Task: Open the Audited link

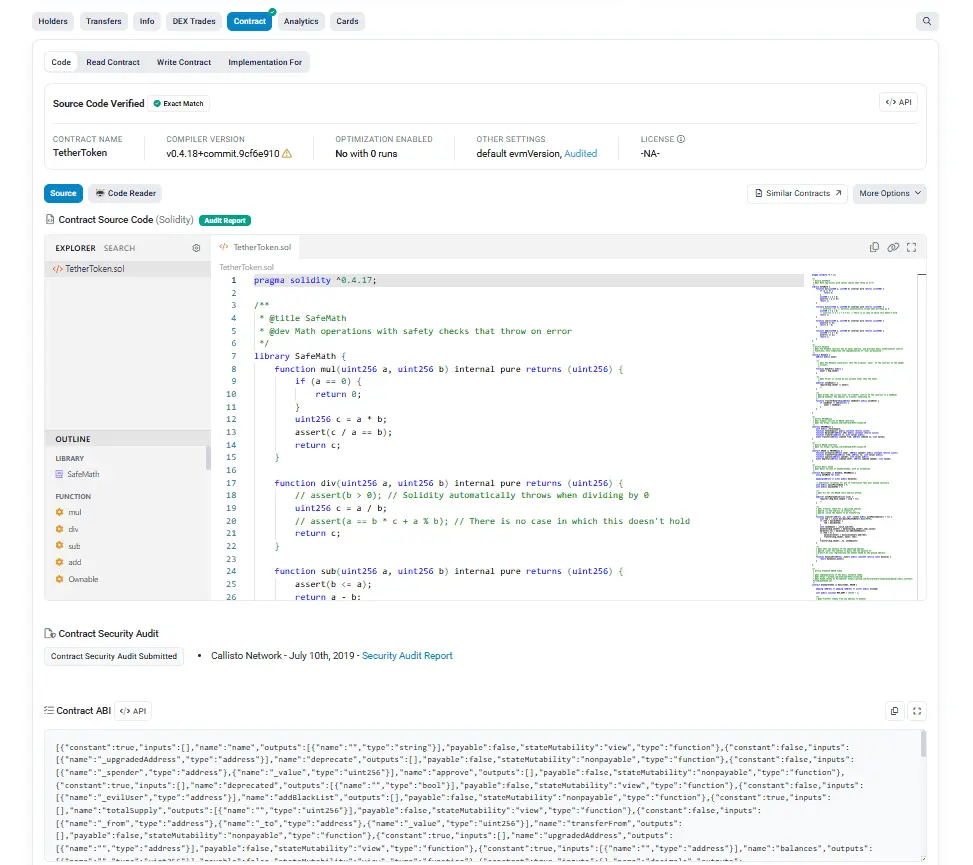Action: point(580,153)
